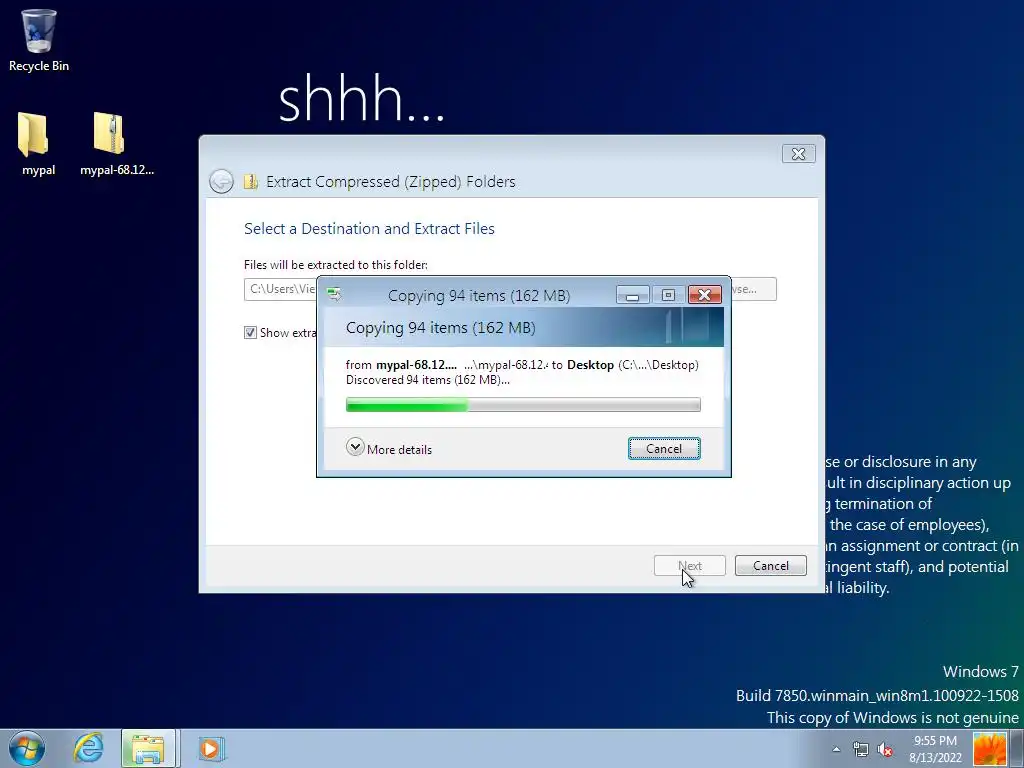Click the Desktop destination link in copy dialog
The image size is (1024, 768).
point(590,365)
